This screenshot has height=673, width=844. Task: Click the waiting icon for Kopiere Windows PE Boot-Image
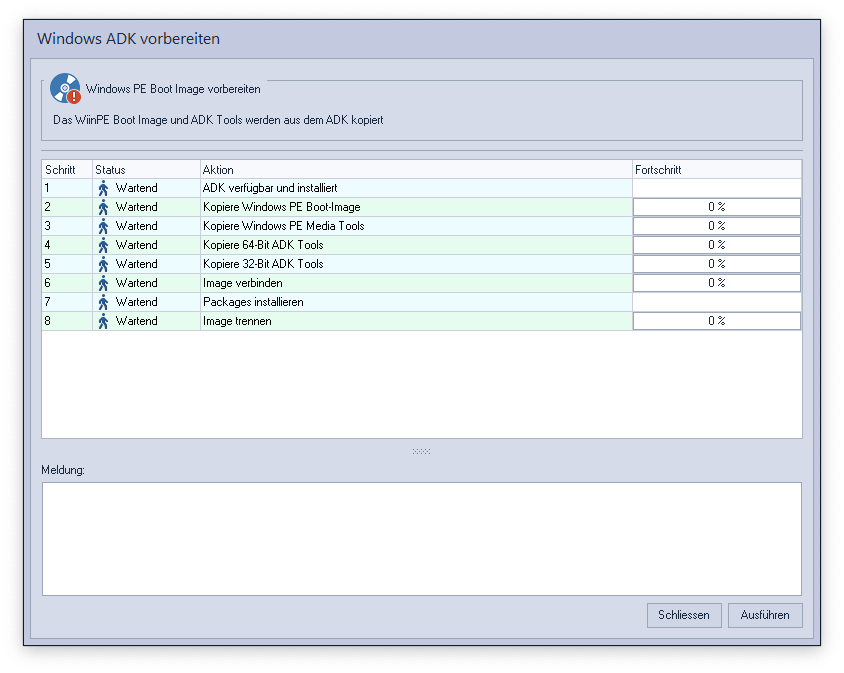click(103, 207)
